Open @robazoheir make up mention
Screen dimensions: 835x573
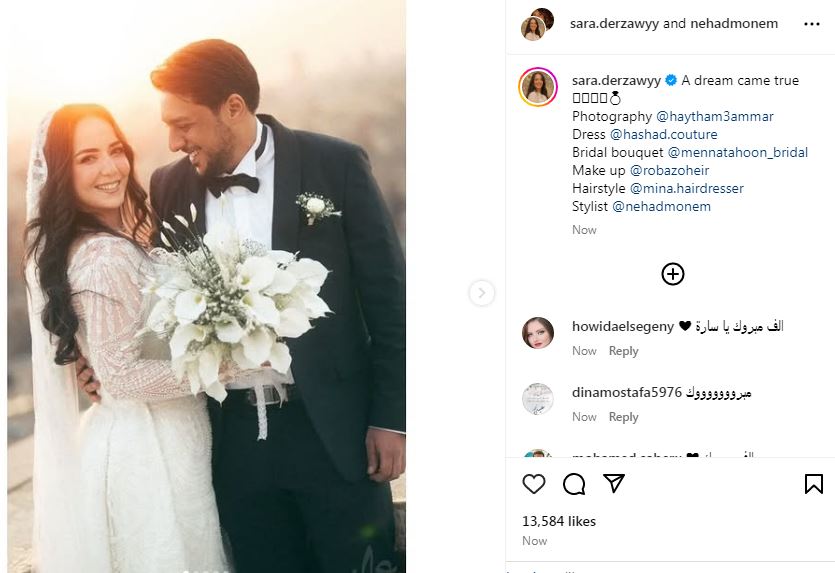[670, 170]
